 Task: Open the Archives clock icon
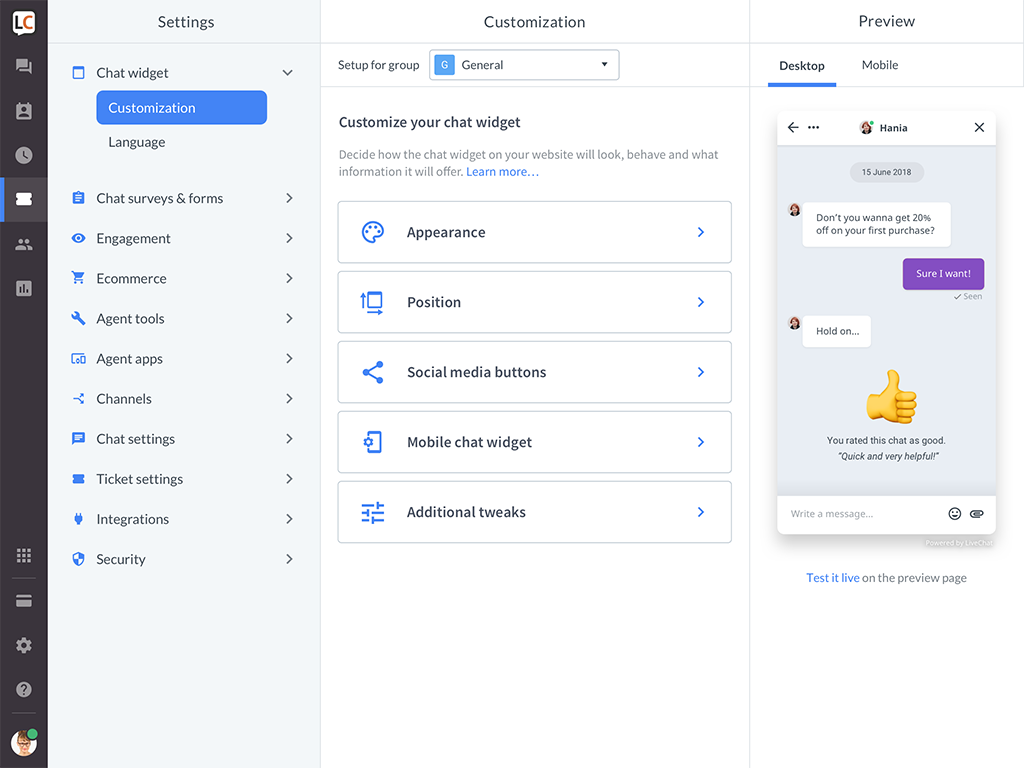click(x=24, y=155)
